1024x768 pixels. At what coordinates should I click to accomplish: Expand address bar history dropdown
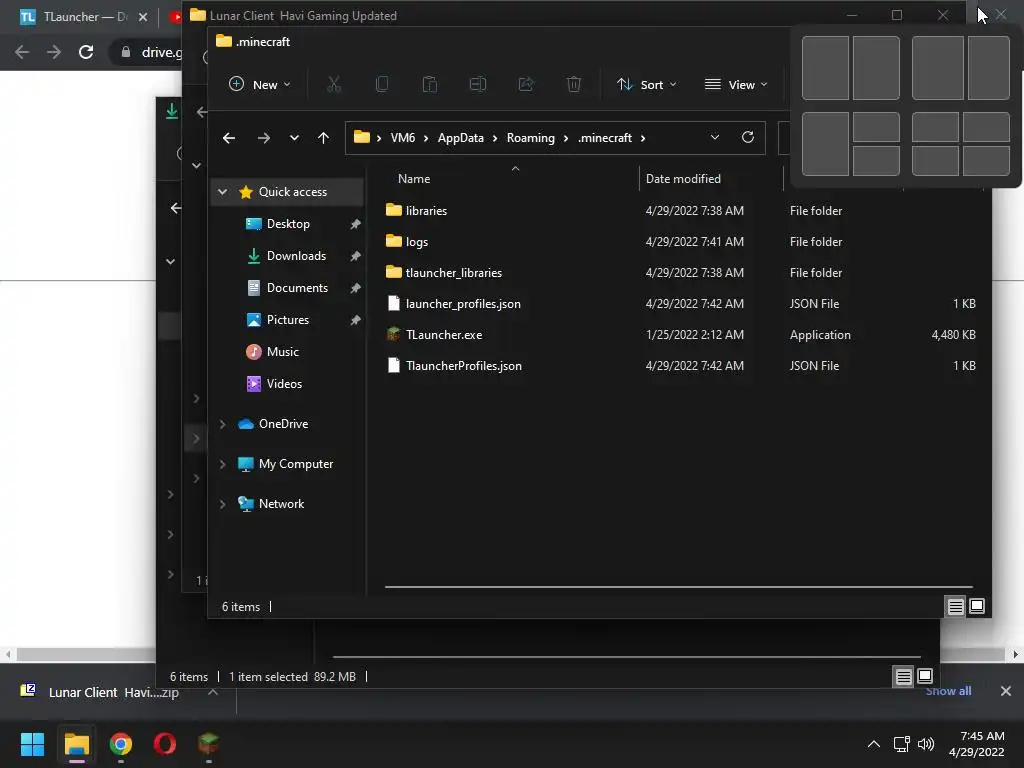tap(714, 137)
